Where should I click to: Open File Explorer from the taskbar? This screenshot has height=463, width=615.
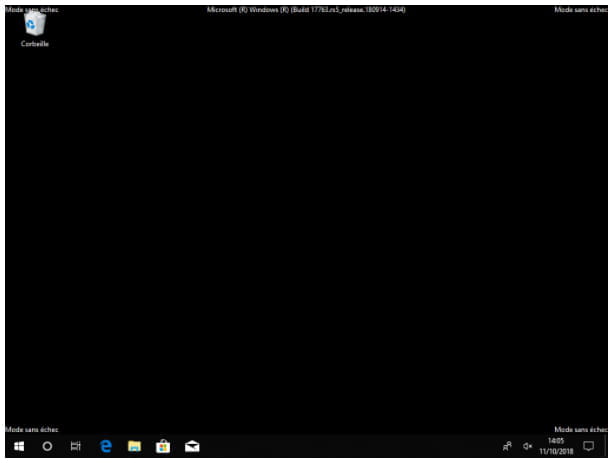click(x=134, y=447)
